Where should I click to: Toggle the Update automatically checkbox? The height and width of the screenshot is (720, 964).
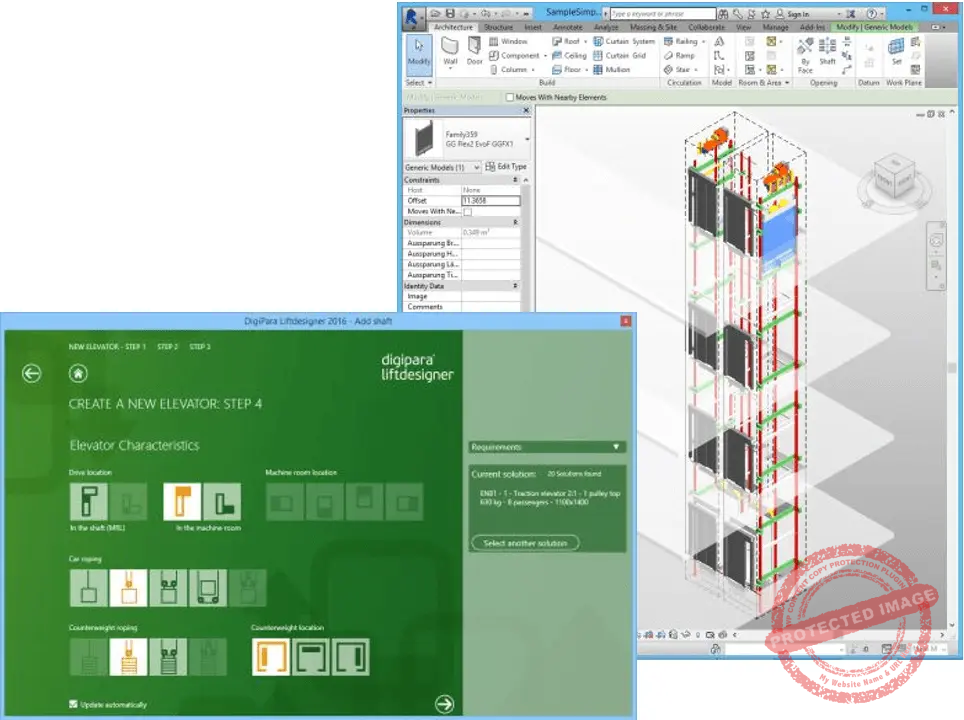click(x=73, y=704)
